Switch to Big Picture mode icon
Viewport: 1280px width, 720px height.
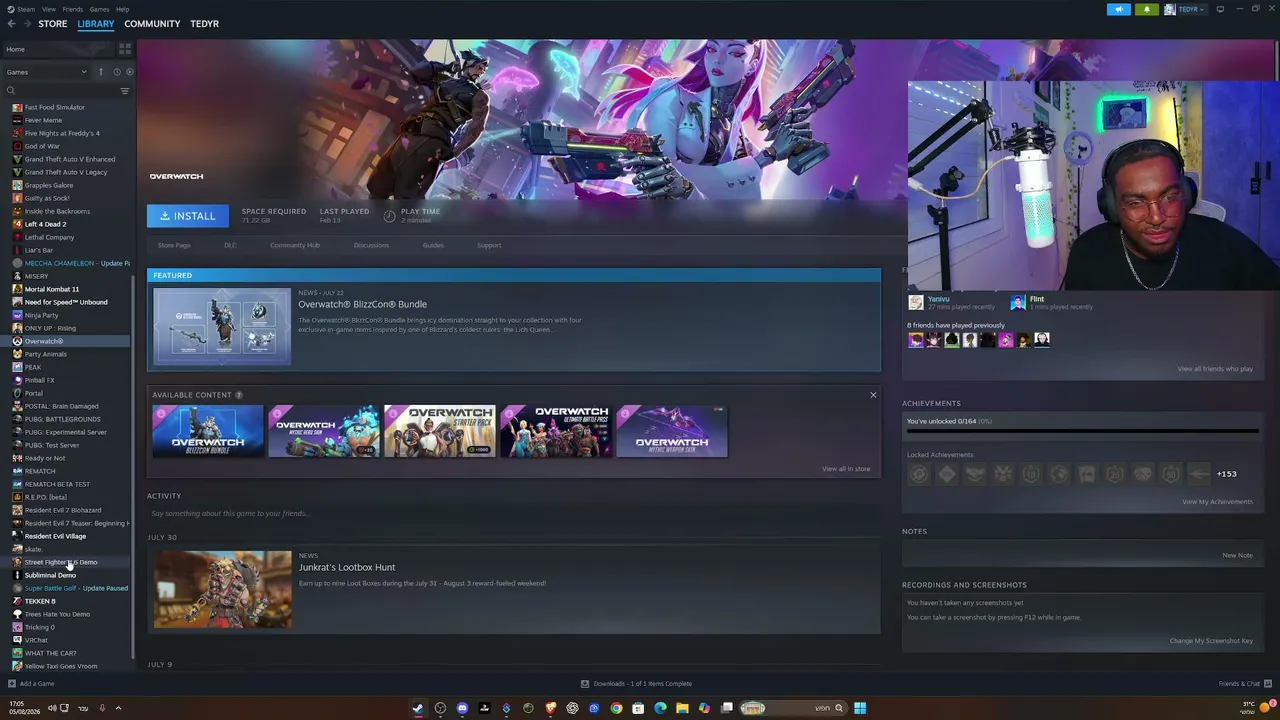(x=1220, y=9)
